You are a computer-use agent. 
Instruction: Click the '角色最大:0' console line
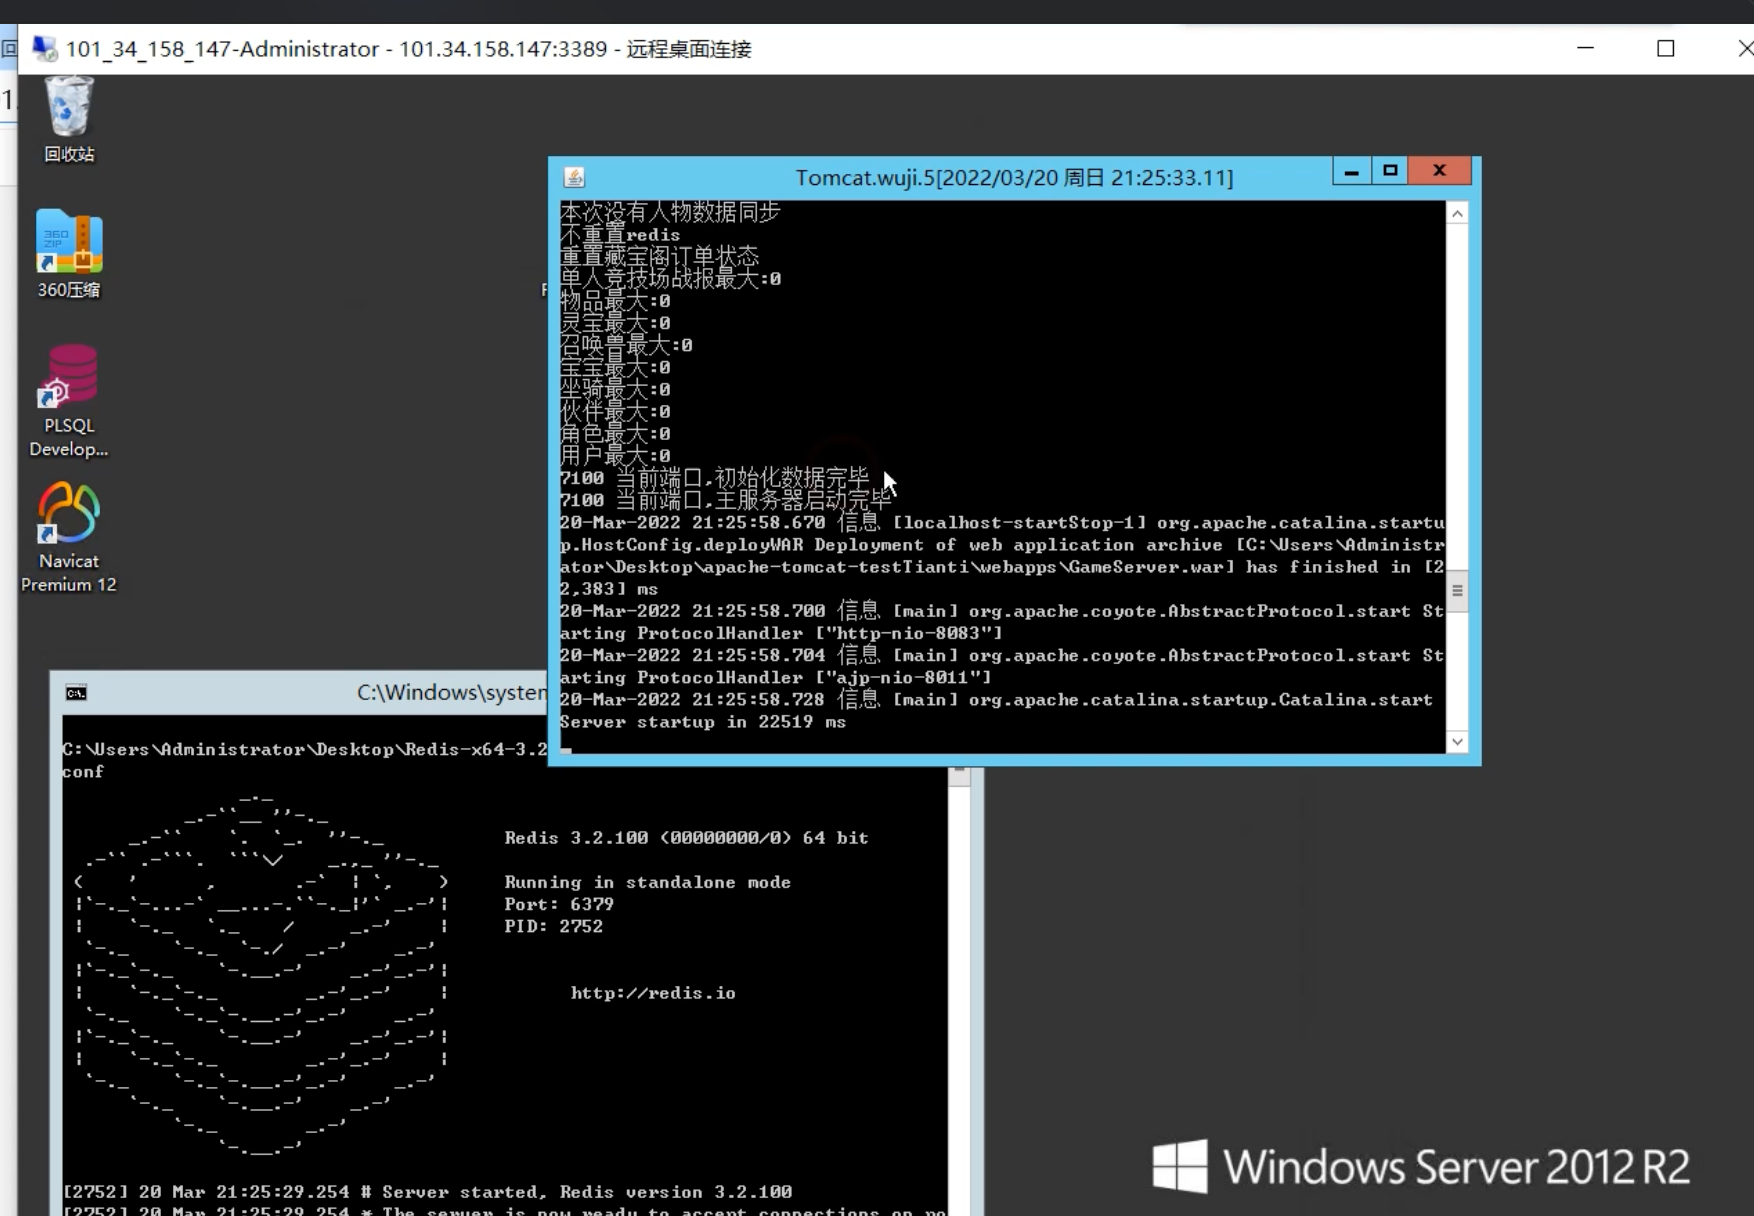pos(615,434)
